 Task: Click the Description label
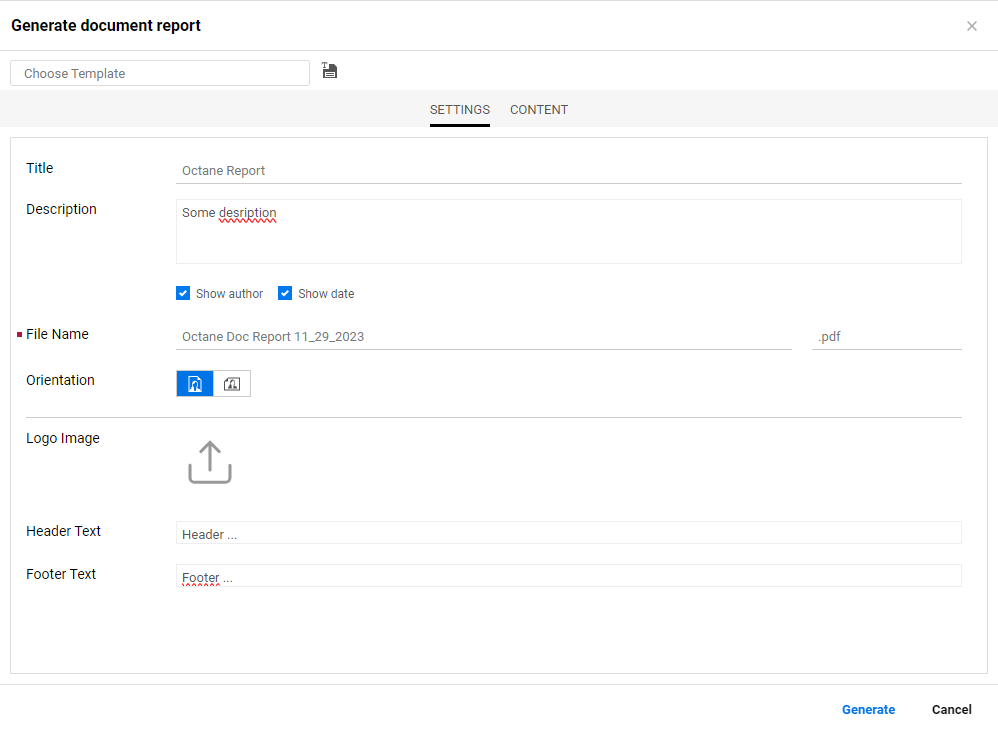point(61,209)
